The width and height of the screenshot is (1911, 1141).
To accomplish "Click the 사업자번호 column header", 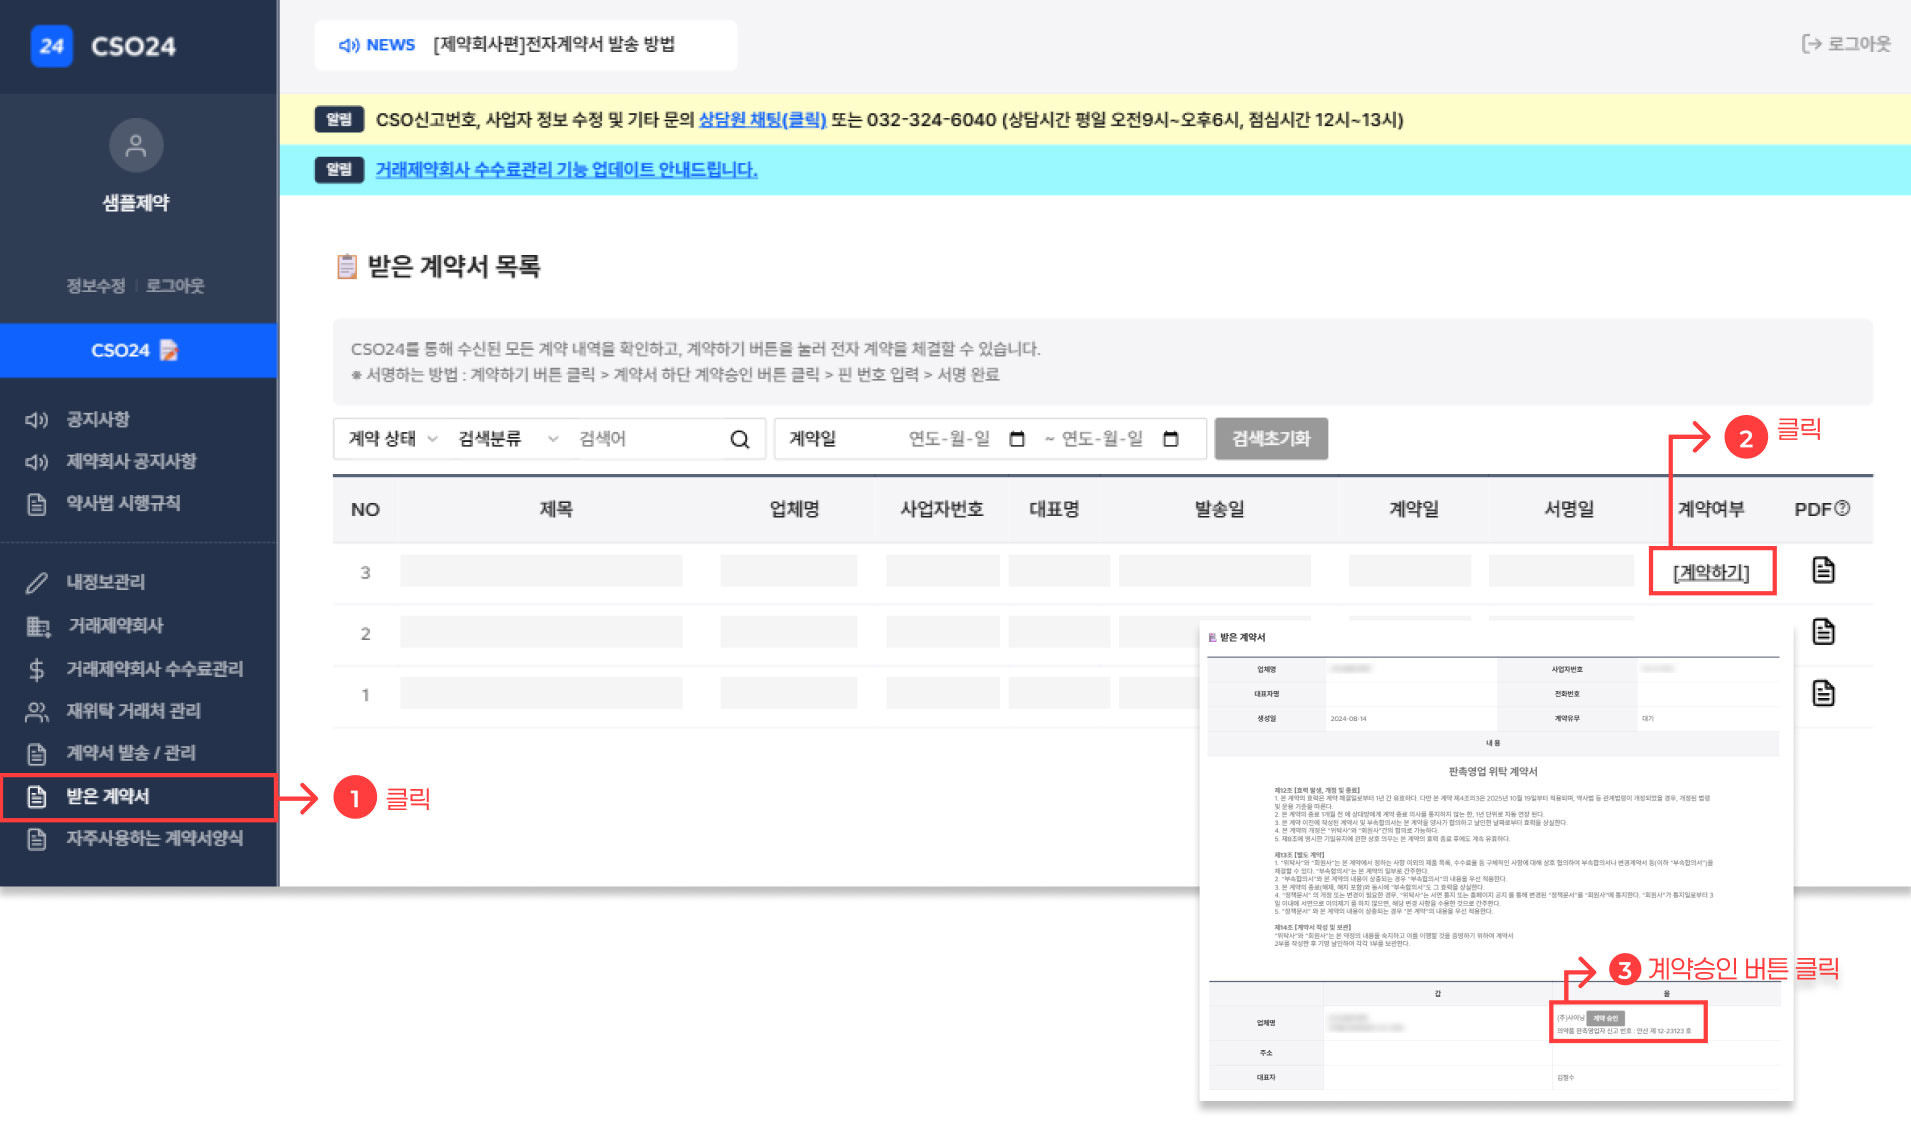I will (x=942, y=509).
